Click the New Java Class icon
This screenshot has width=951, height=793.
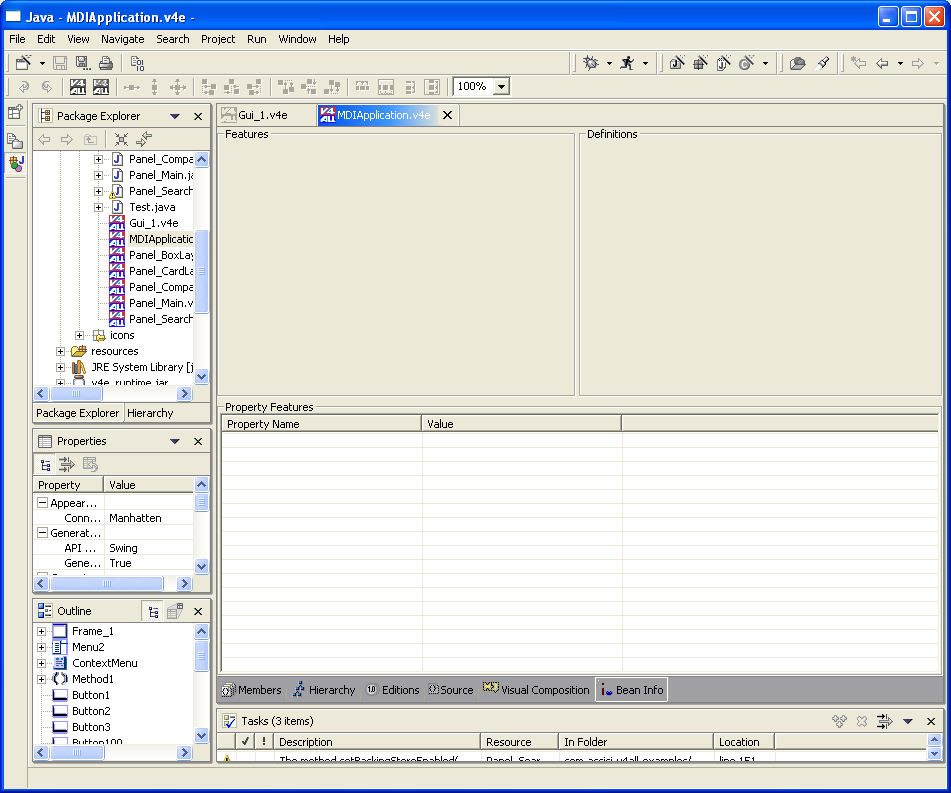pos(746,63)
